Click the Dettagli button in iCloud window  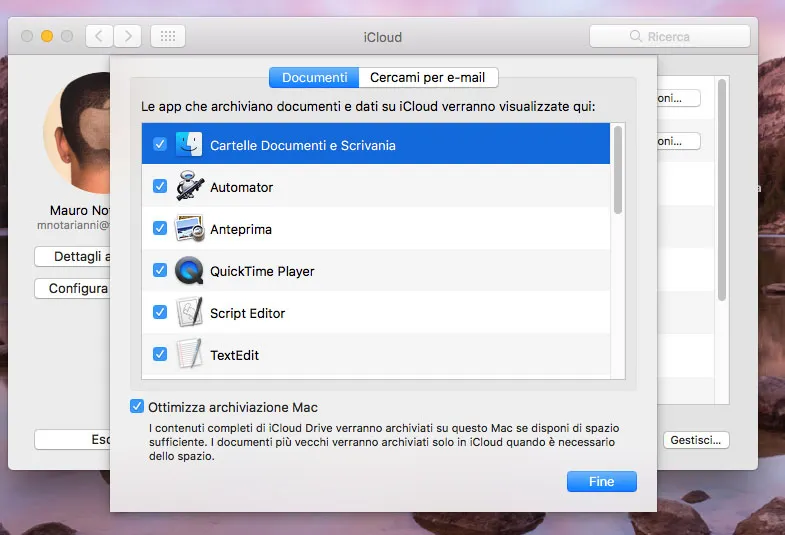[x=73, y=256]
